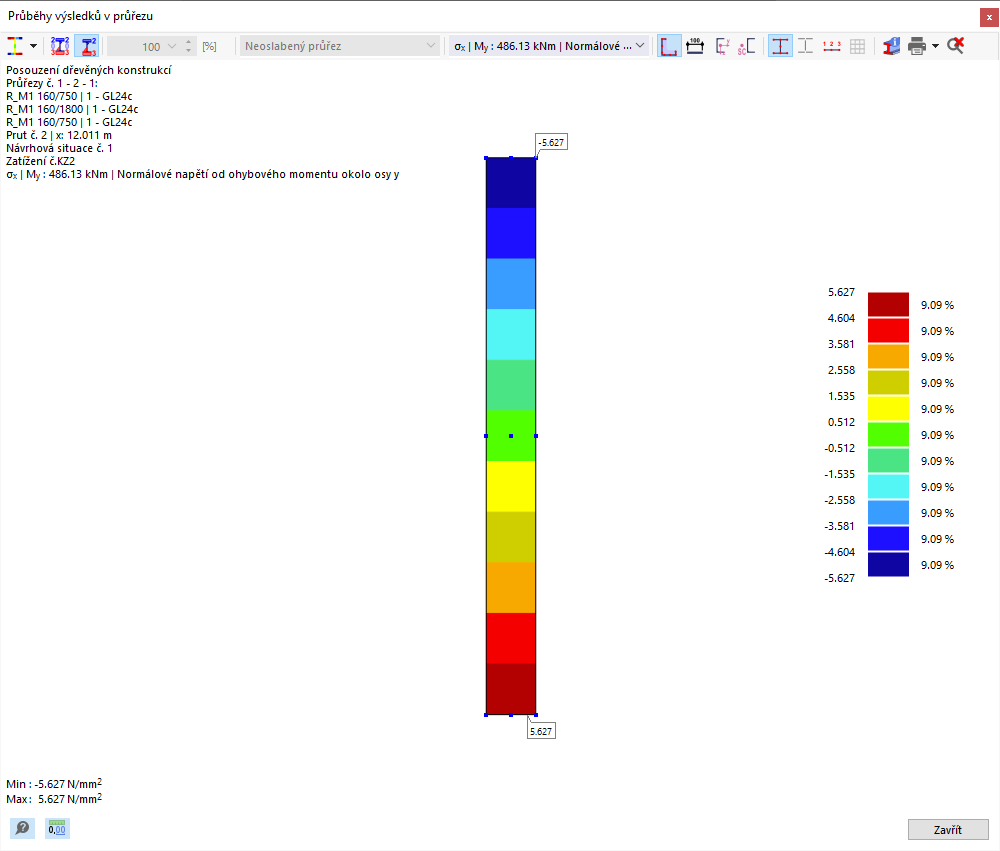Click the line 'R_M1 160/1800 | 1 - GL24c'
Image resolution: width=1000 pixels, height=851 pixels.
point(72,109)
